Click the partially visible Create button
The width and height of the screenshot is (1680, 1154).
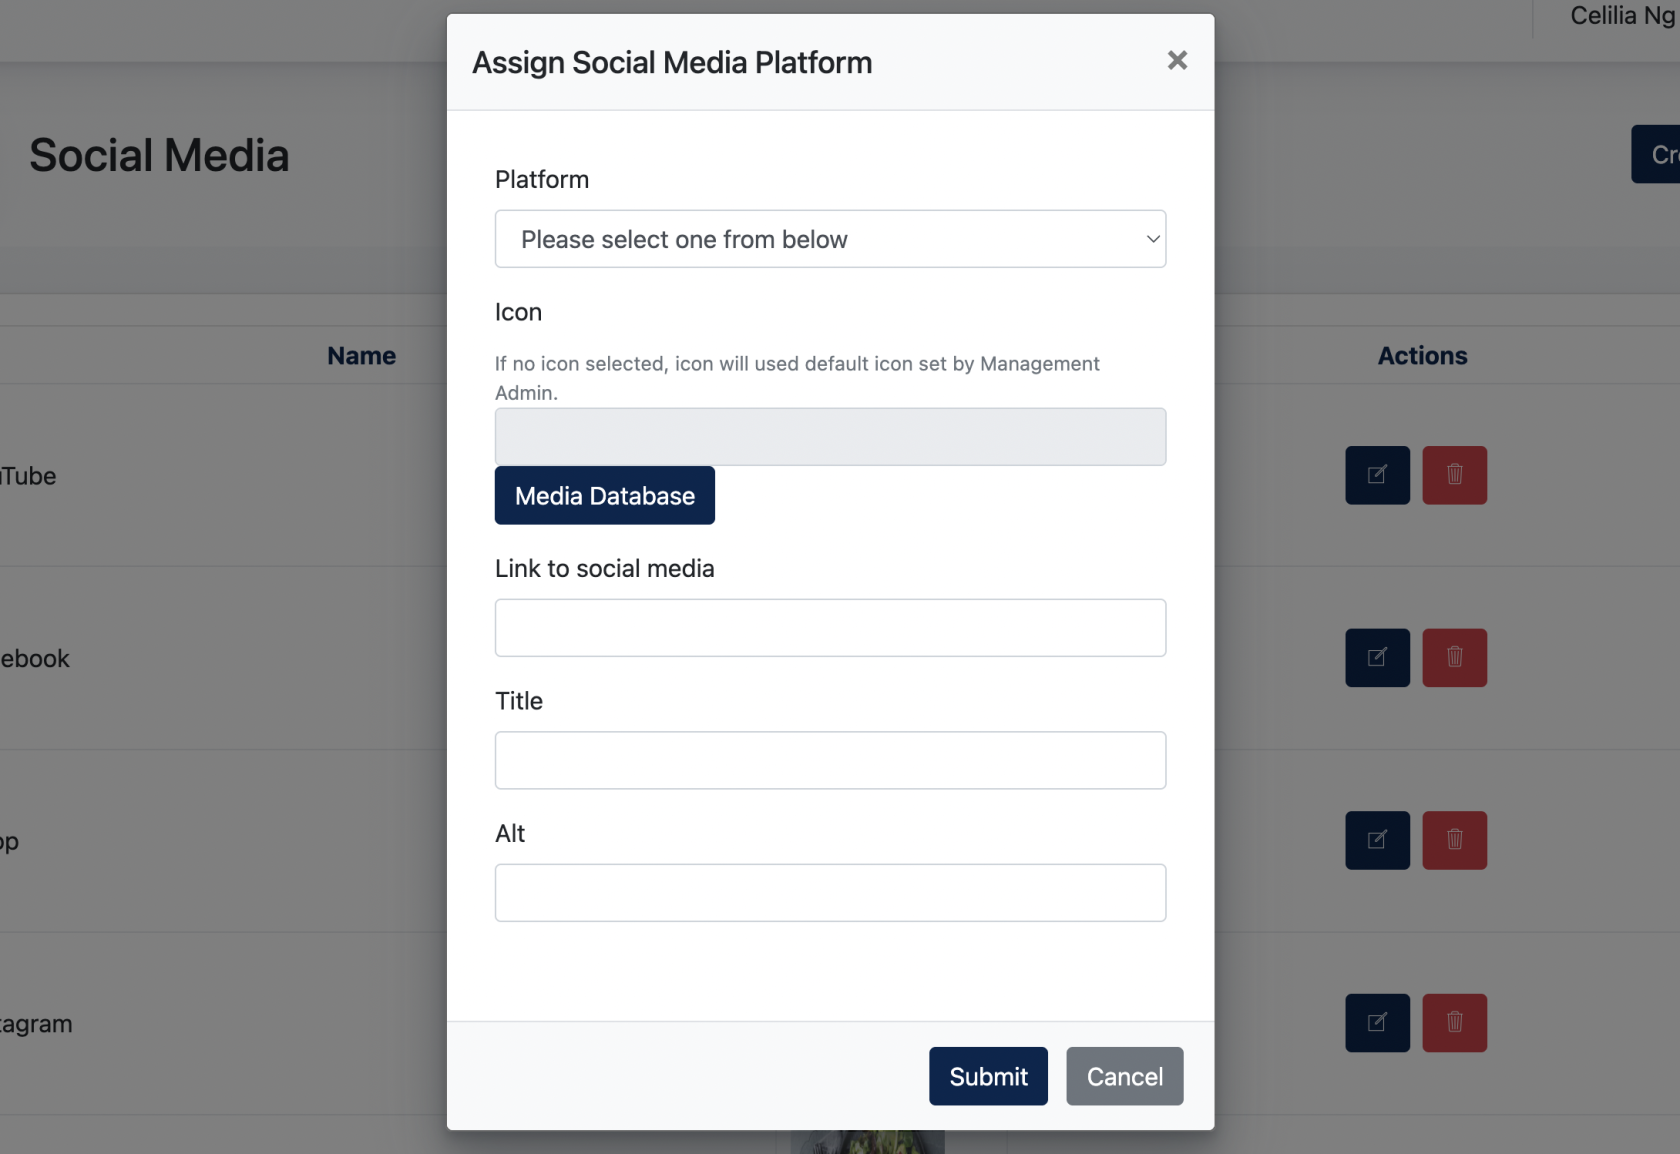(1656, 154)
